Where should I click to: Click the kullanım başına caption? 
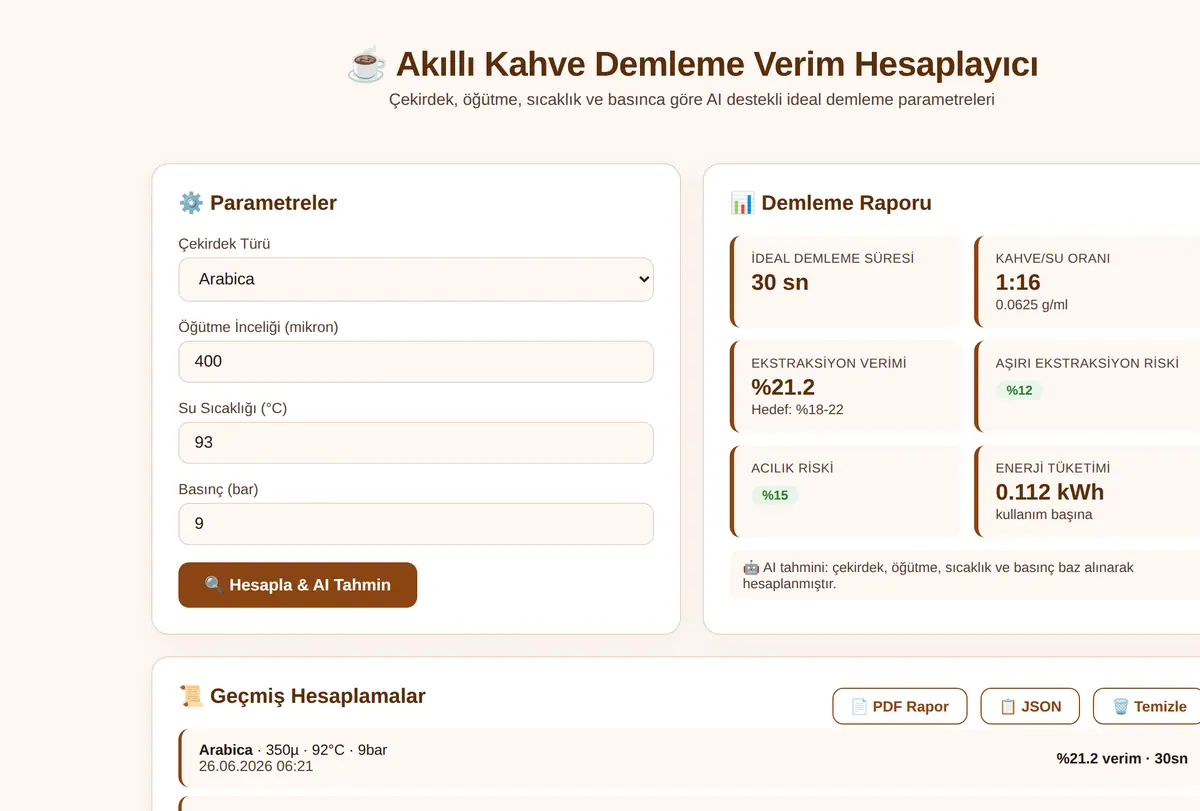[1044, 514]
